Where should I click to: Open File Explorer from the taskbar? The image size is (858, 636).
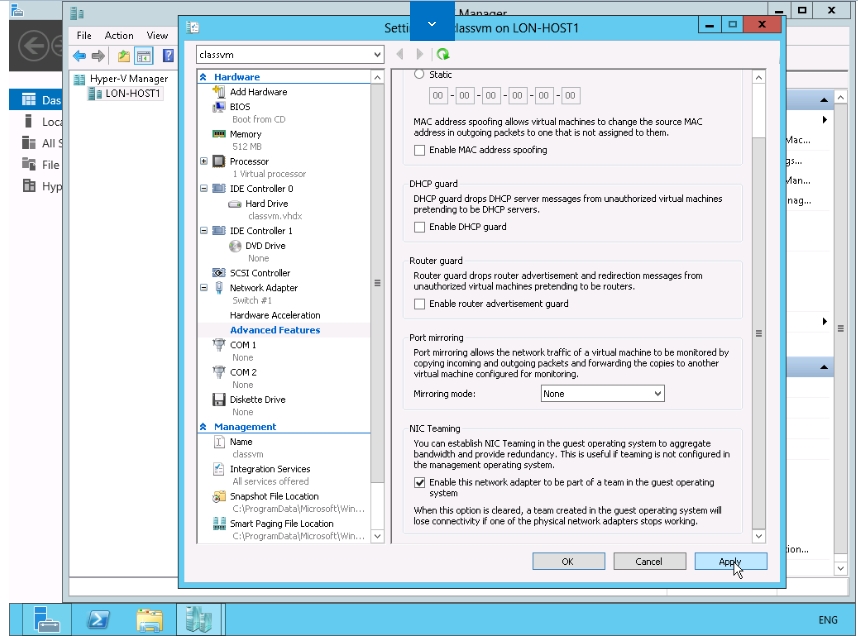[x=149, y=620]
